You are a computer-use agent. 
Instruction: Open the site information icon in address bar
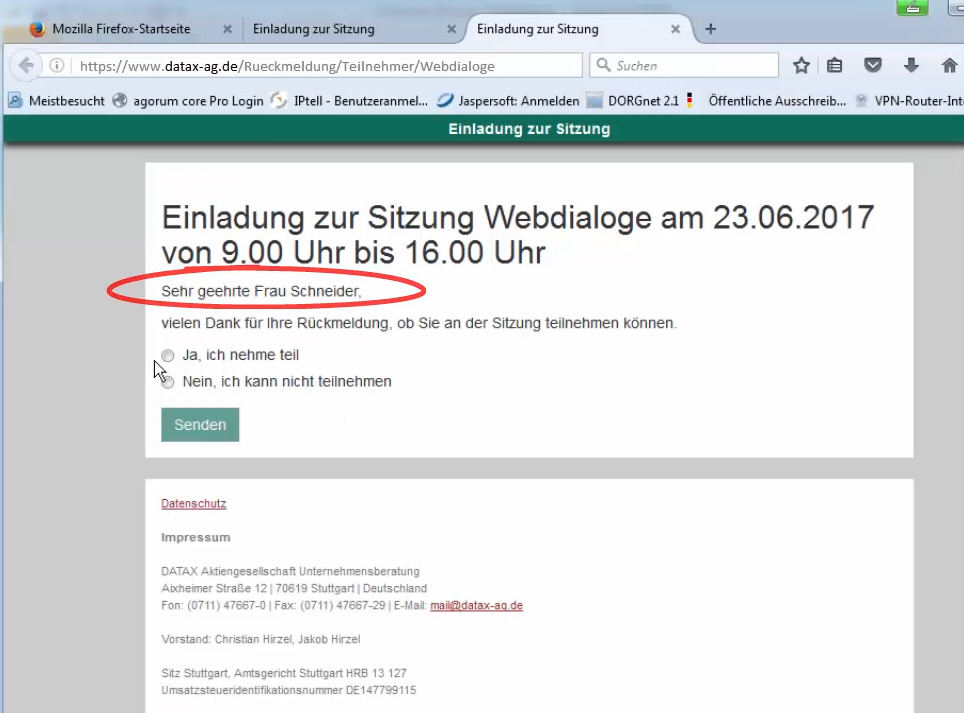coord(57,66)
